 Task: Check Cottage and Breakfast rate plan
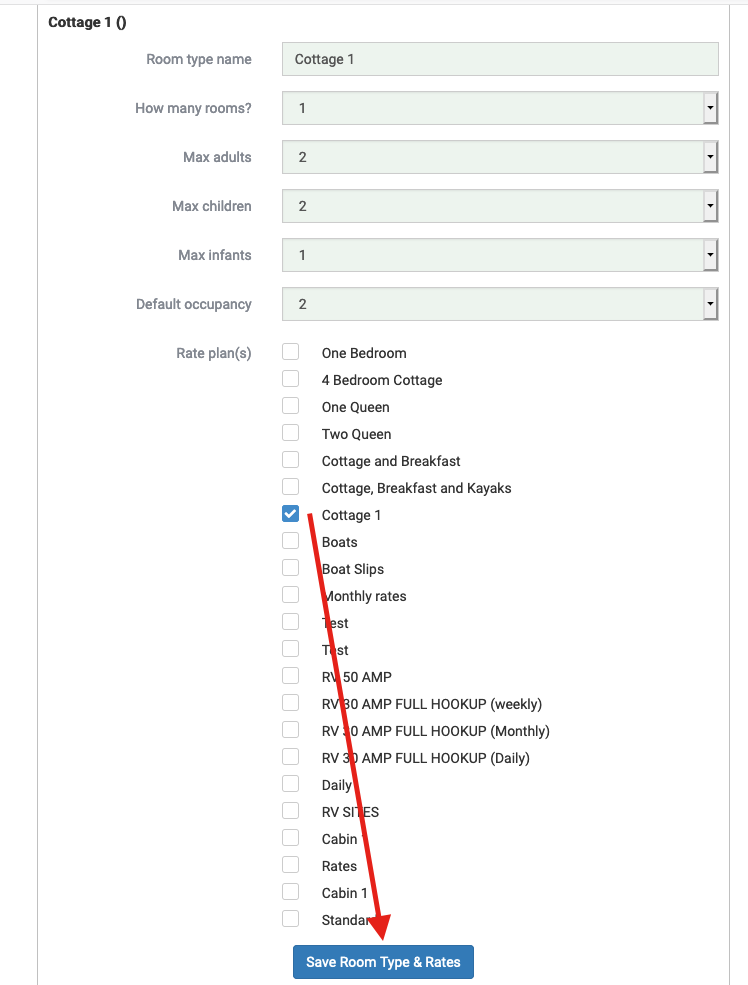290,460
